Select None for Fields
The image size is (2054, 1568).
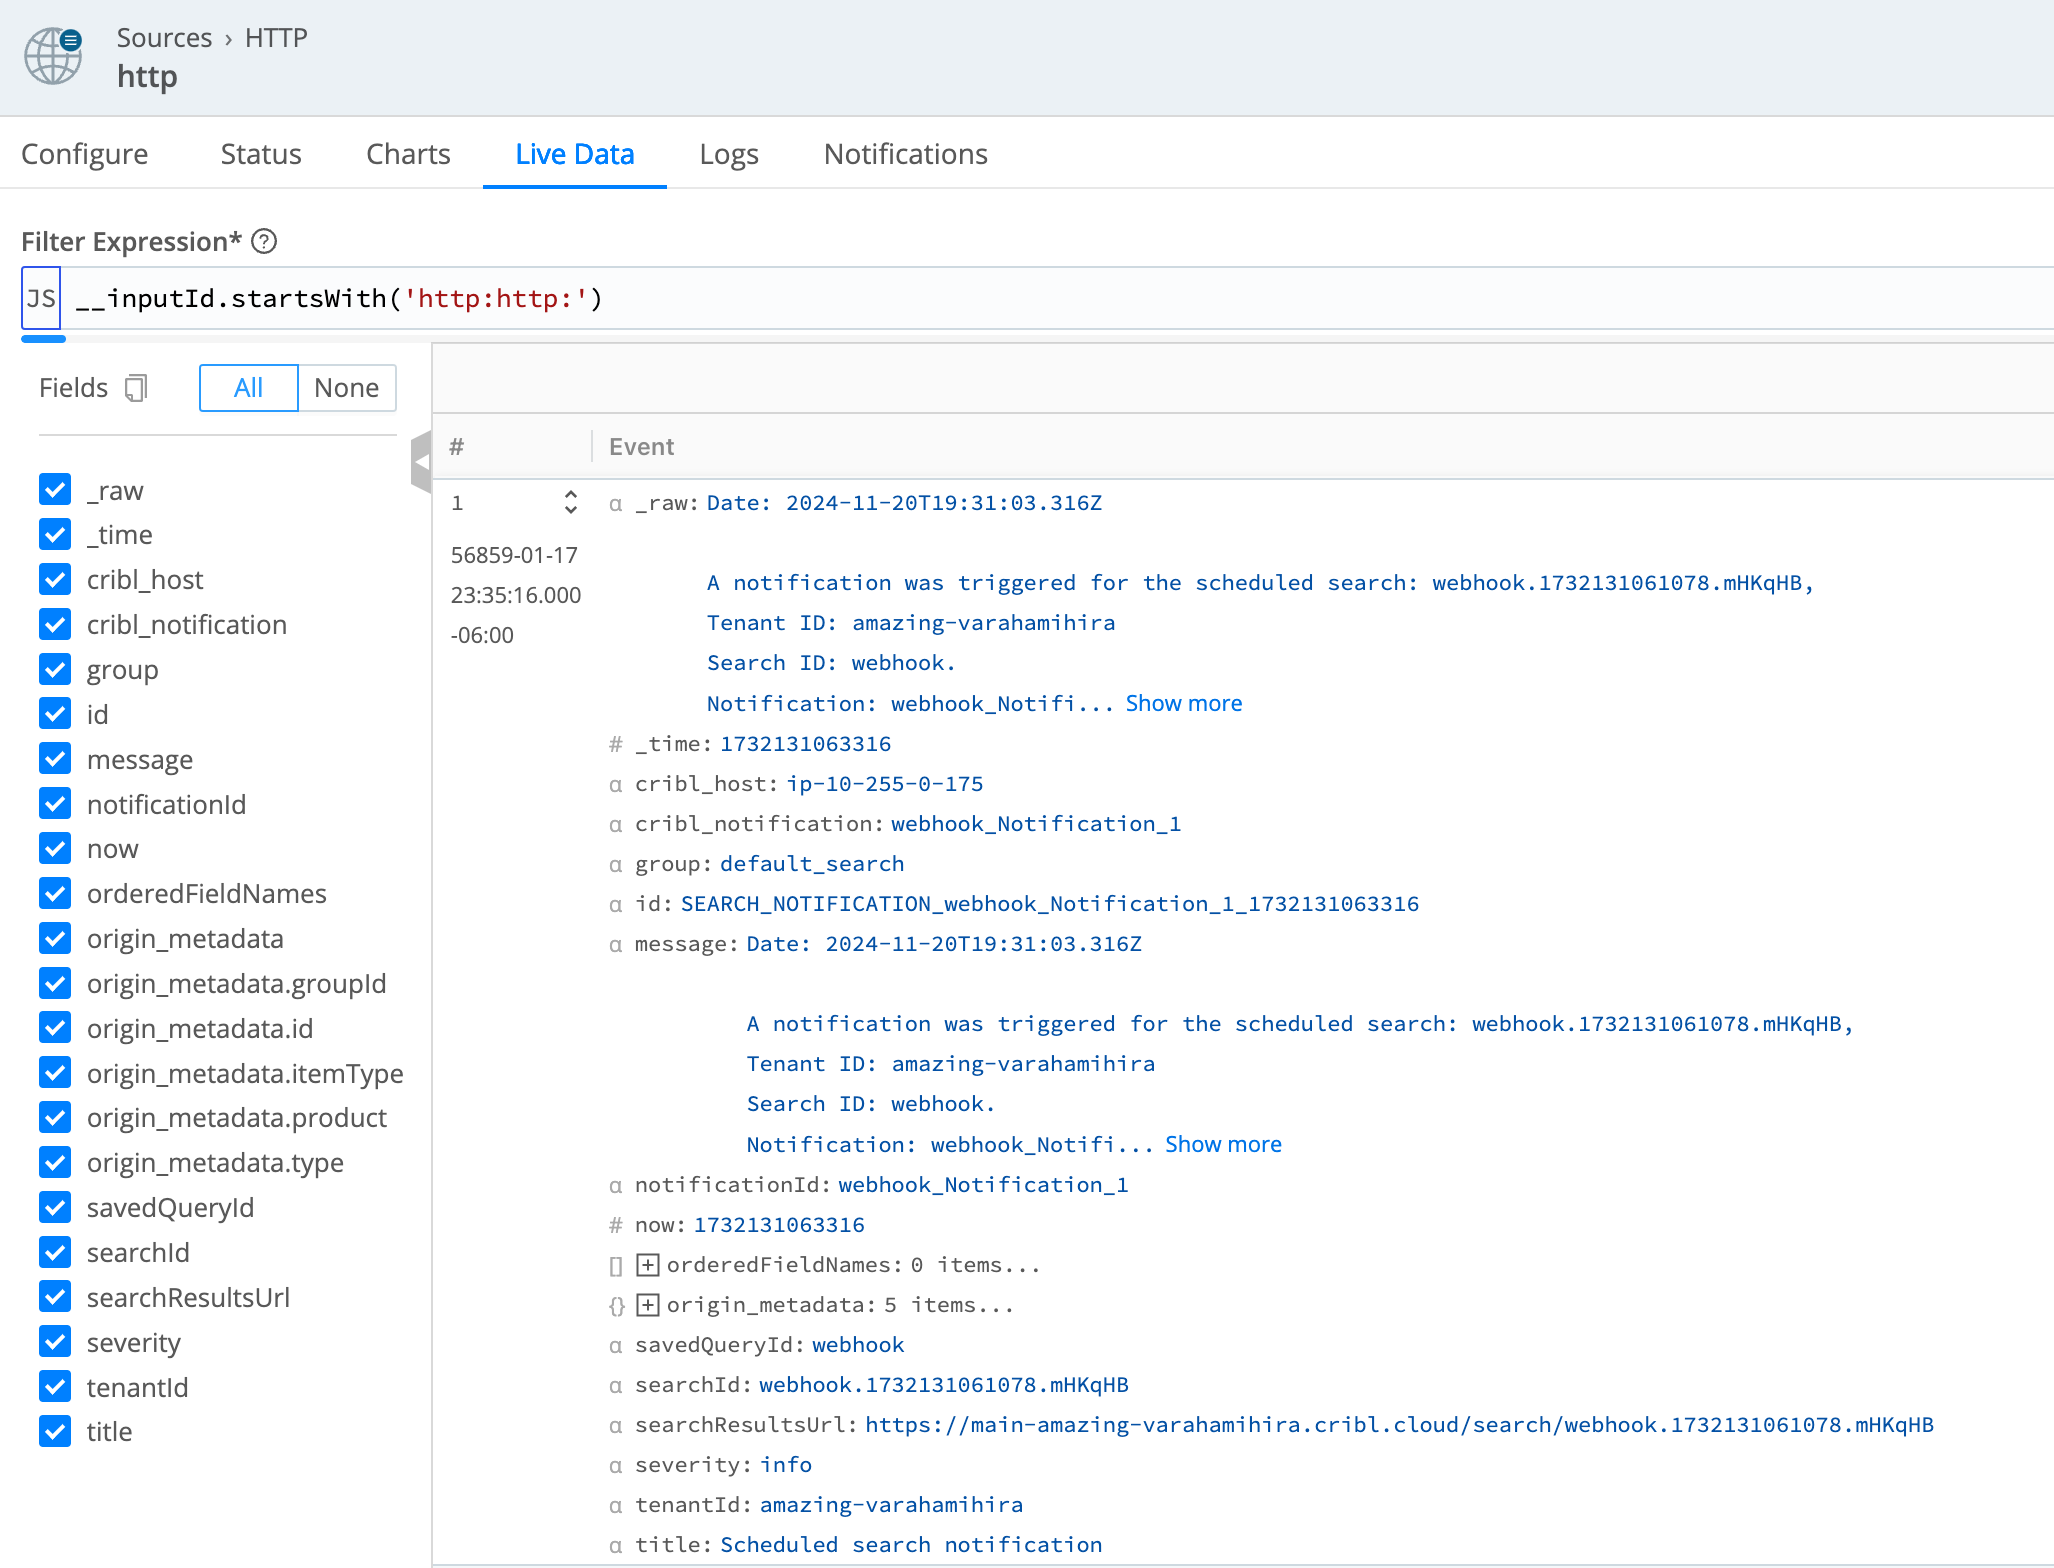[x=346, y=388]
